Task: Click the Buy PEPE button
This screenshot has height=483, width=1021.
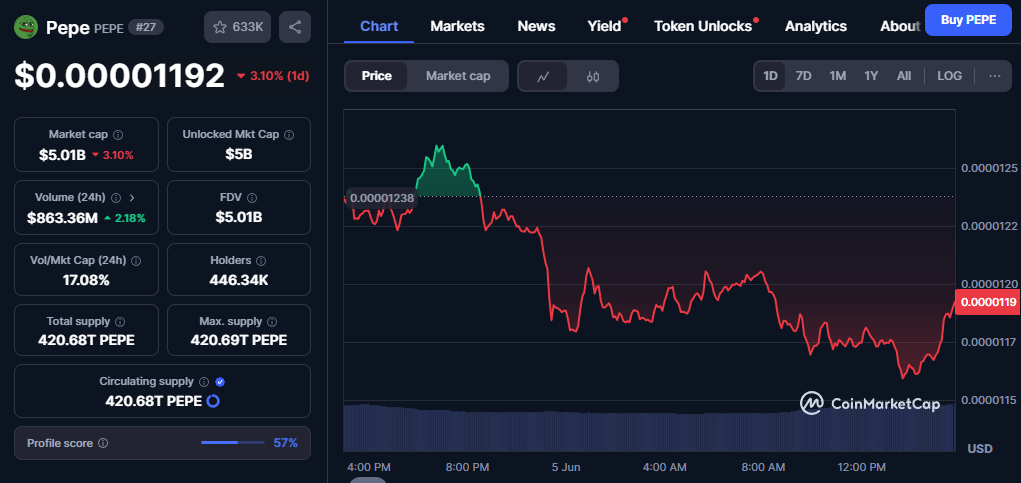Action: [968, 20]
